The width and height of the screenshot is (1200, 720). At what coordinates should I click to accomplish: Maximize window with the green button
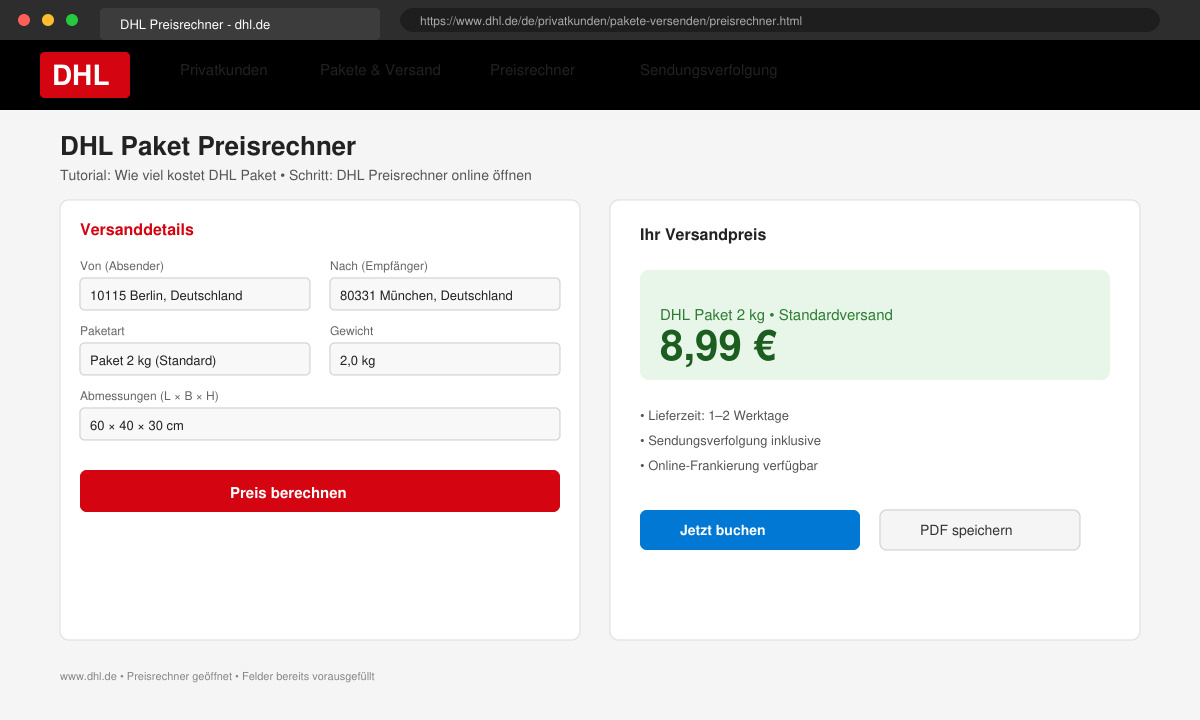pos(72,20)
